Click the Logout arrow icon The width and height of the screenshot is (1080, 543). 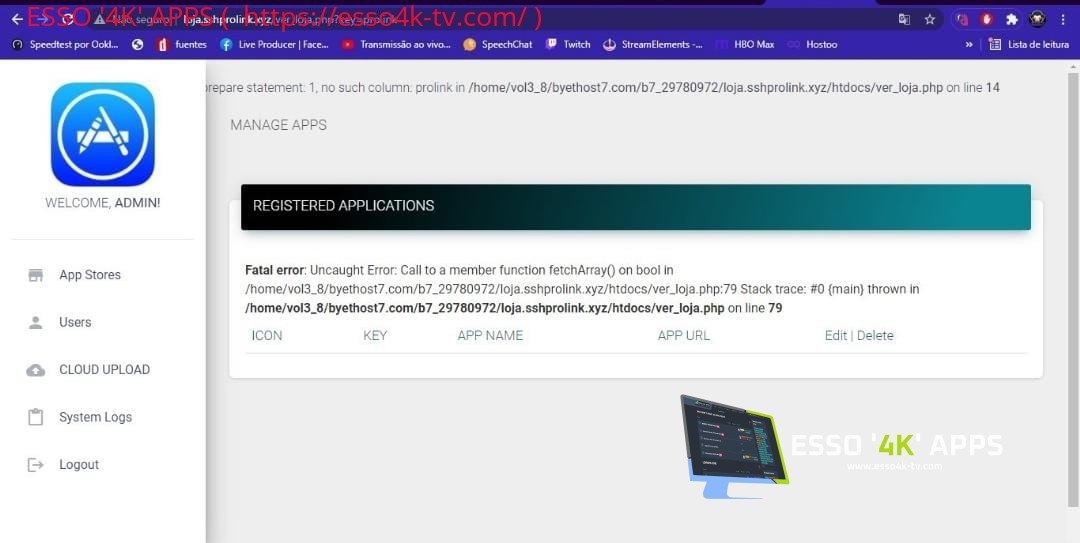(36, 465)
